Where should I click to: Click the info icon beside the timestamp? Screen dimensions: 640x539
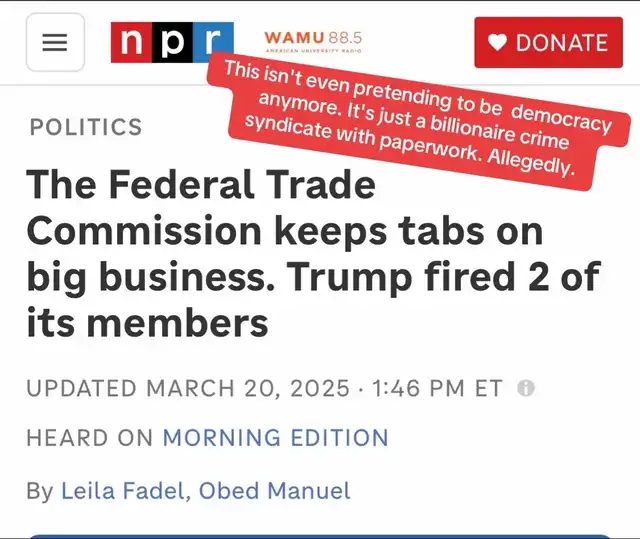(526, 388)
